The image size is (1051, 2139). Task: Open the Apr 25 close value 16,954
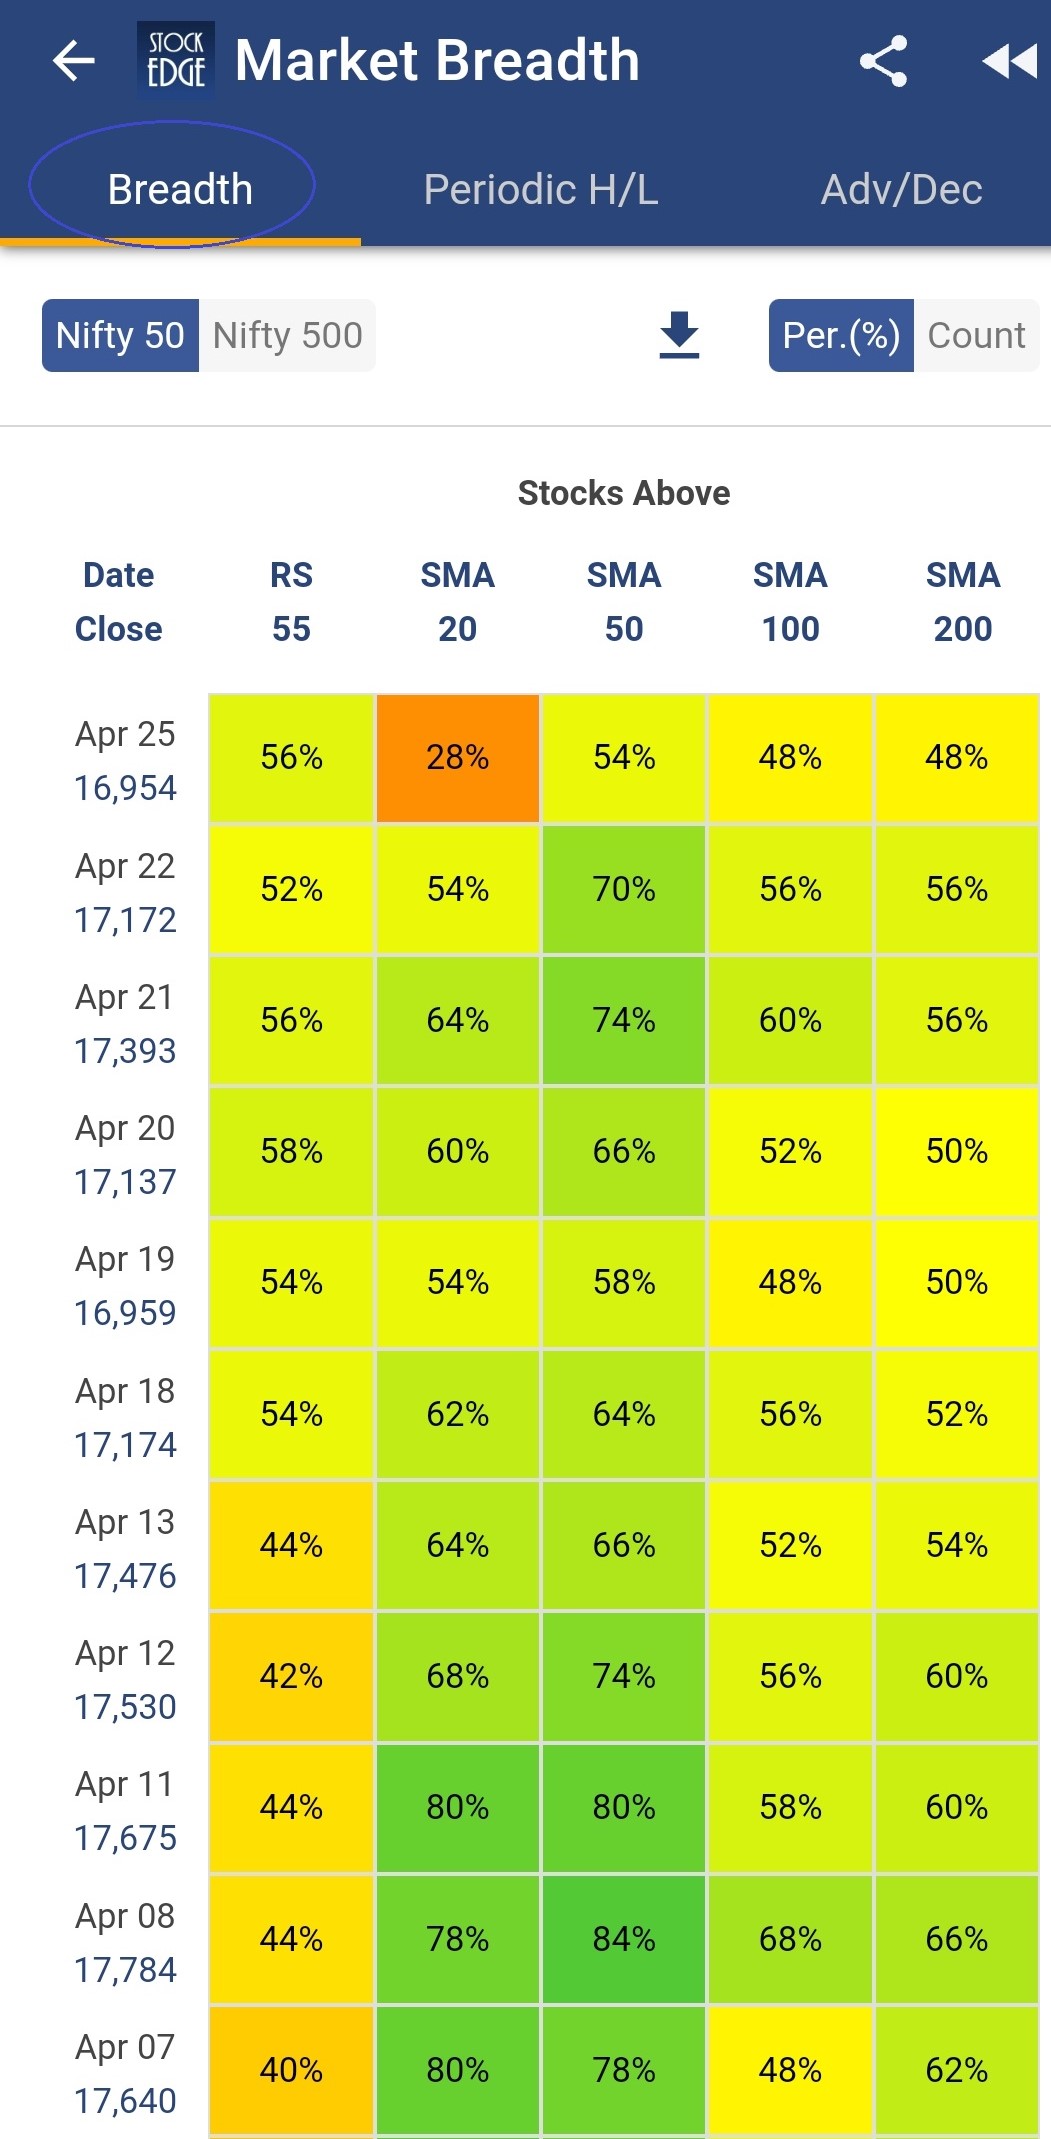(x=125, y=788)
